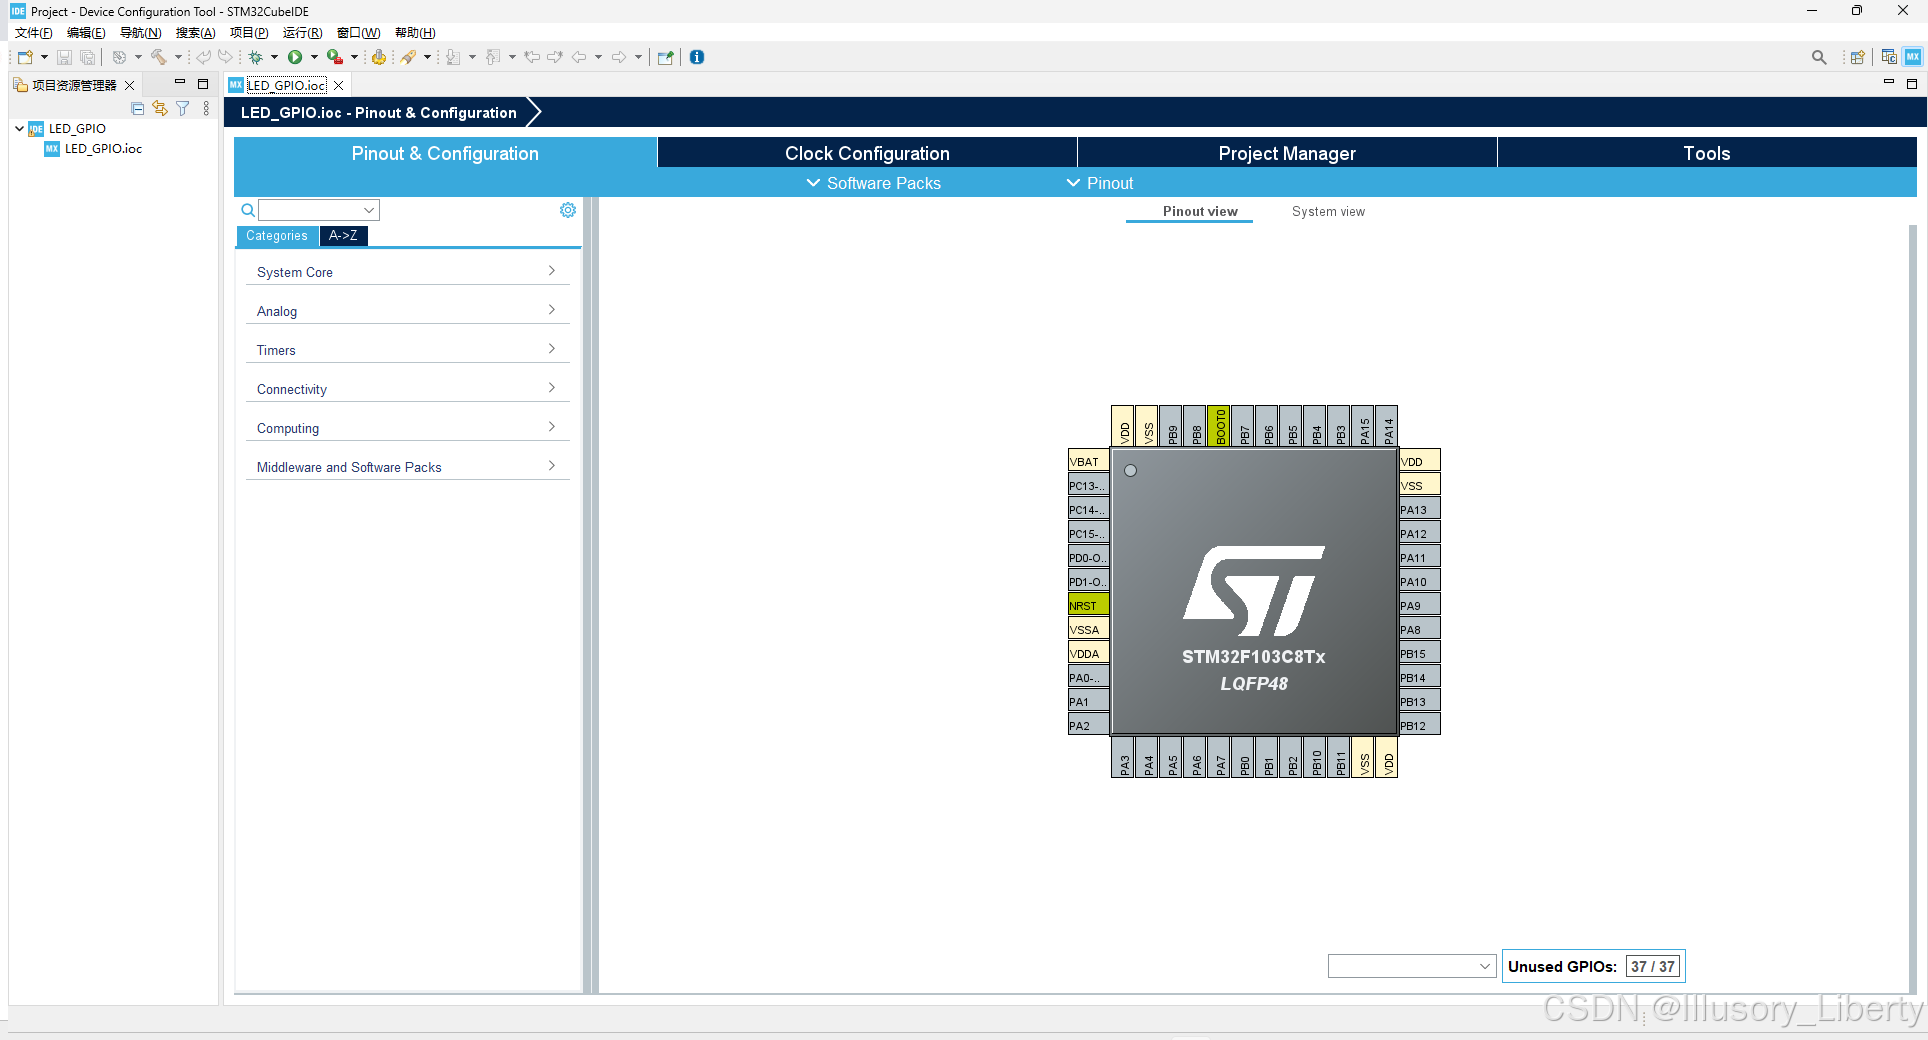Expand the Computing category

(x=407, y=427)
